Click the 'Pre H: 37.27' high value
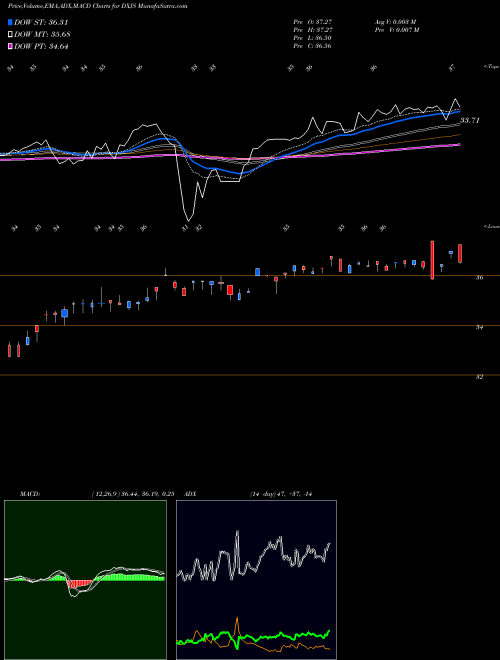 pyautogui.click(x=313, y=29)
